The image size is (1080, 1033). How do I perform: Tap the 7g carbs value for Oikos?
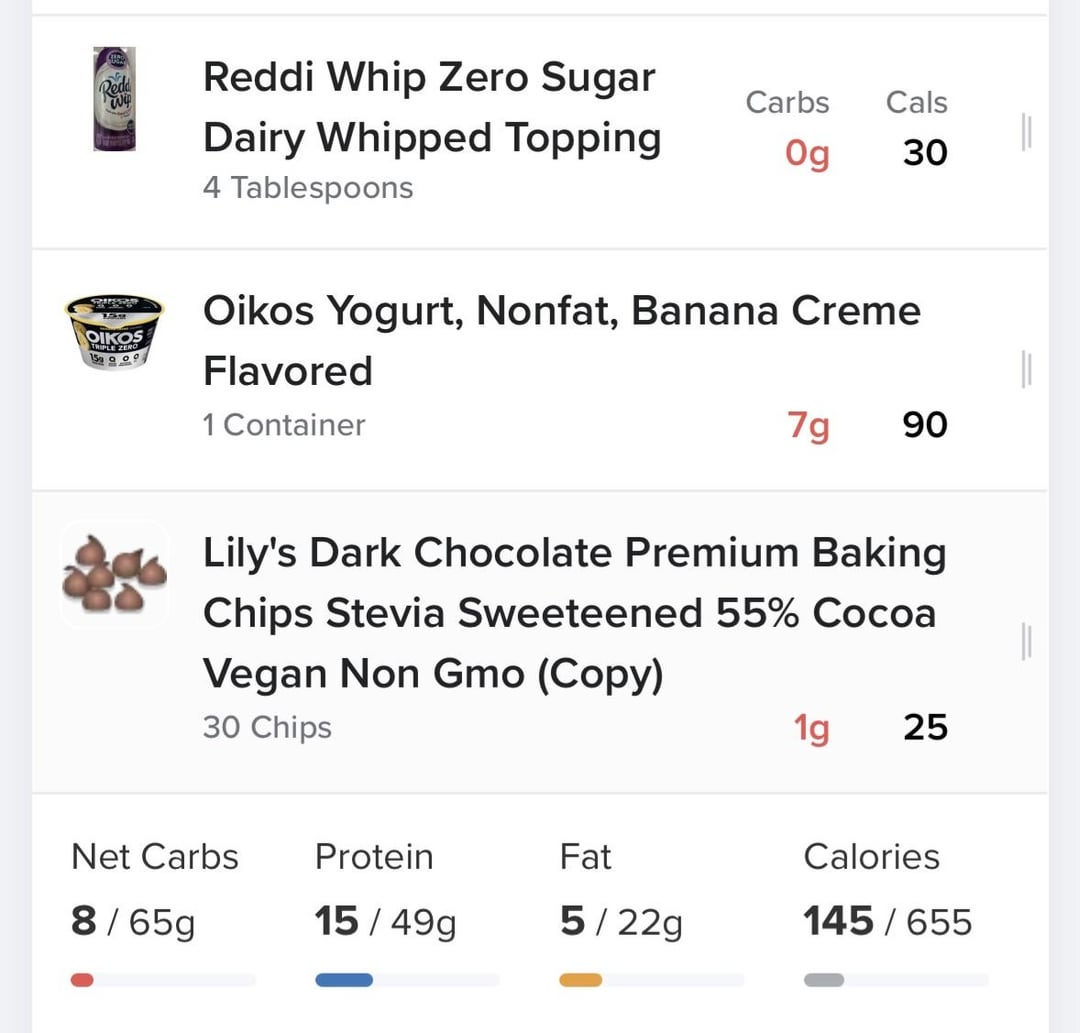[809, 426]
